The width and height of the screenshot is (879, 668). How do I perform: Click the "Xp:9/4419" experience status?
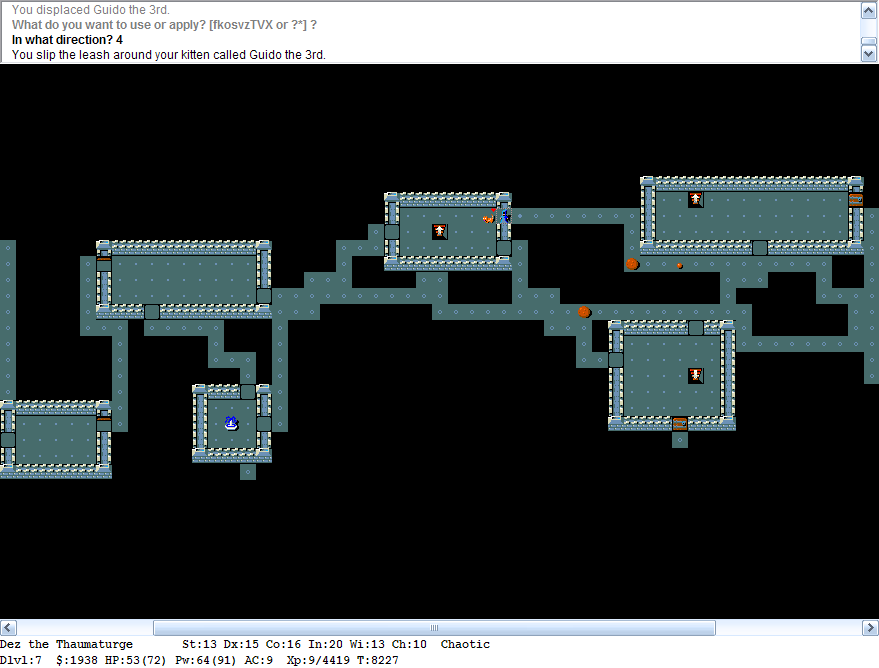pyautogui.click(x=318, y=661)
